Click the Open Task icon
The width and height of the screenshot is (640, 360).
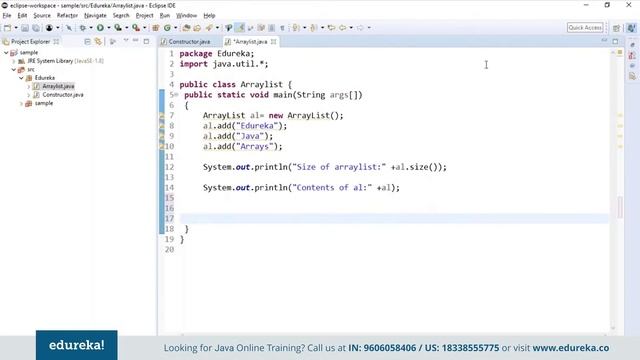pyautogui.click(x=197, y=28)
